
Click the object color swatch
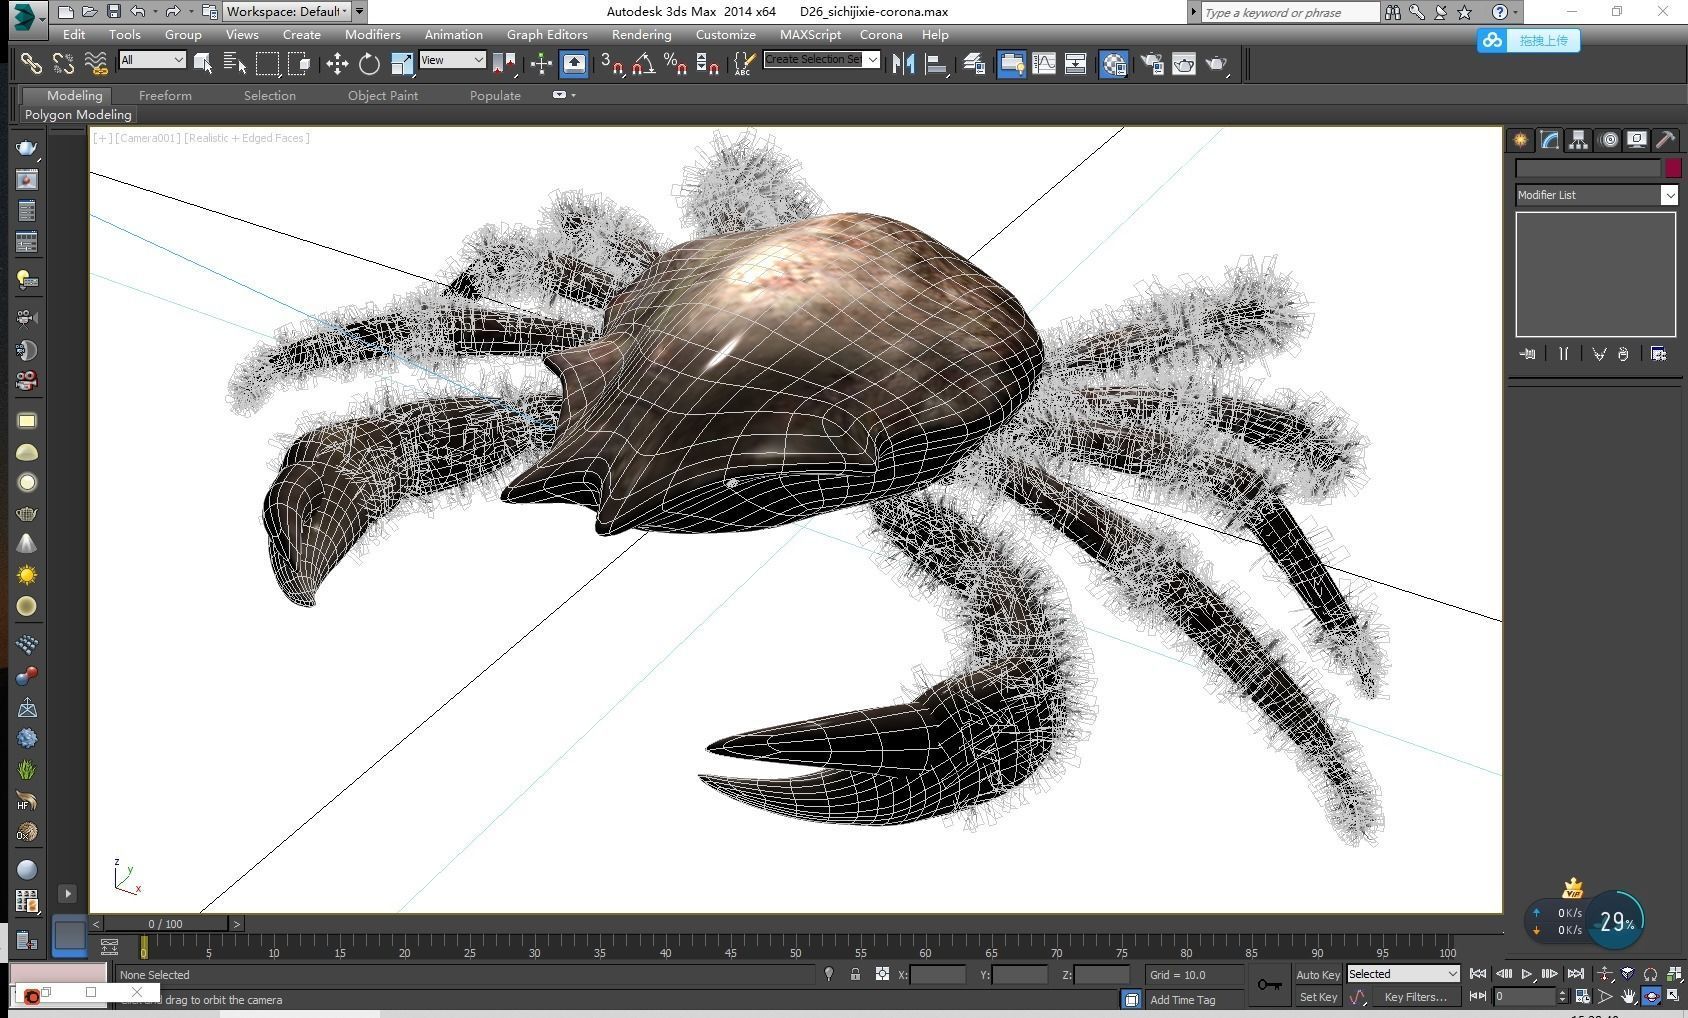tap(1673, 169)
